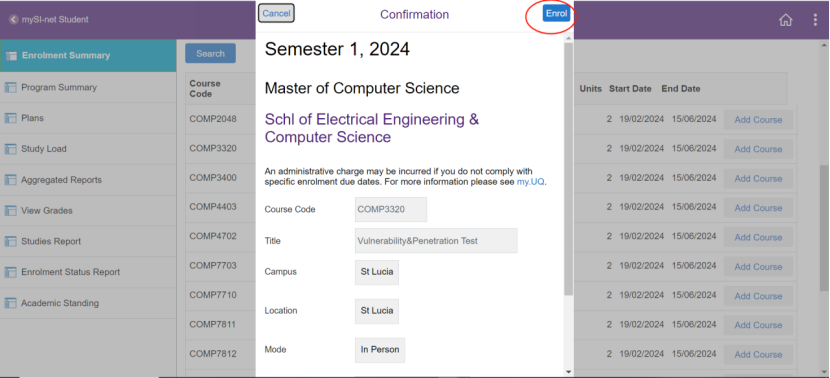The width and height of the screenshot is (830, 378).
Task: Add Course for COMP2048 row
Action: [758, 120]
